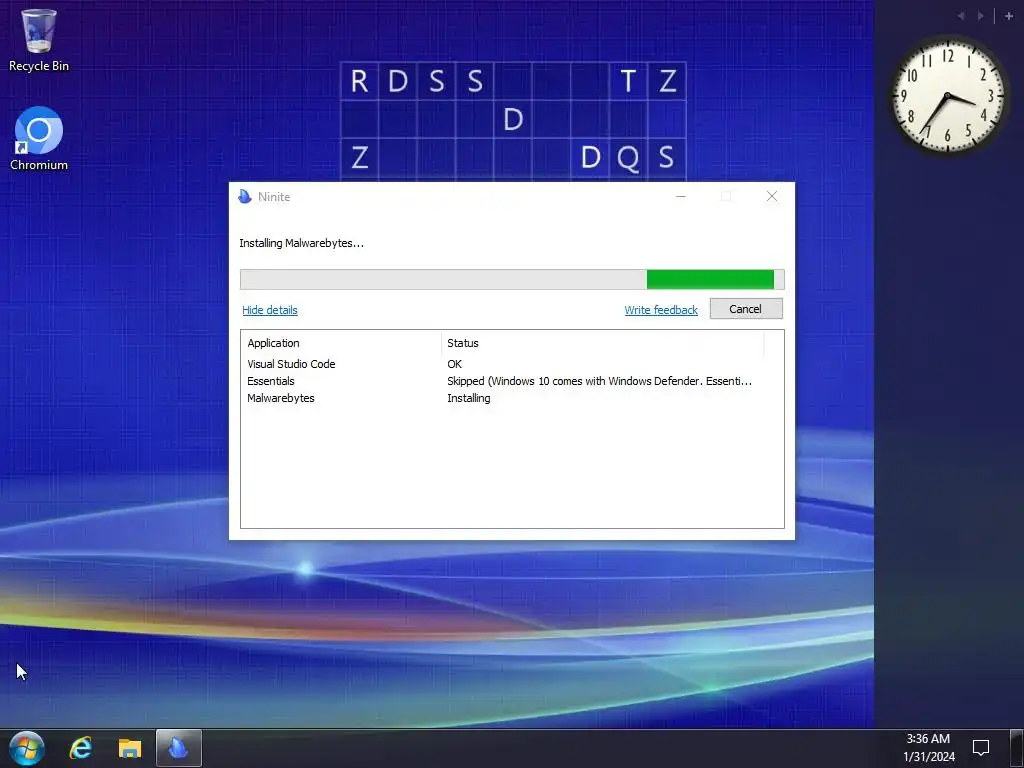
Task: Click the sidebar next arrow
Action: click(981, 16)
